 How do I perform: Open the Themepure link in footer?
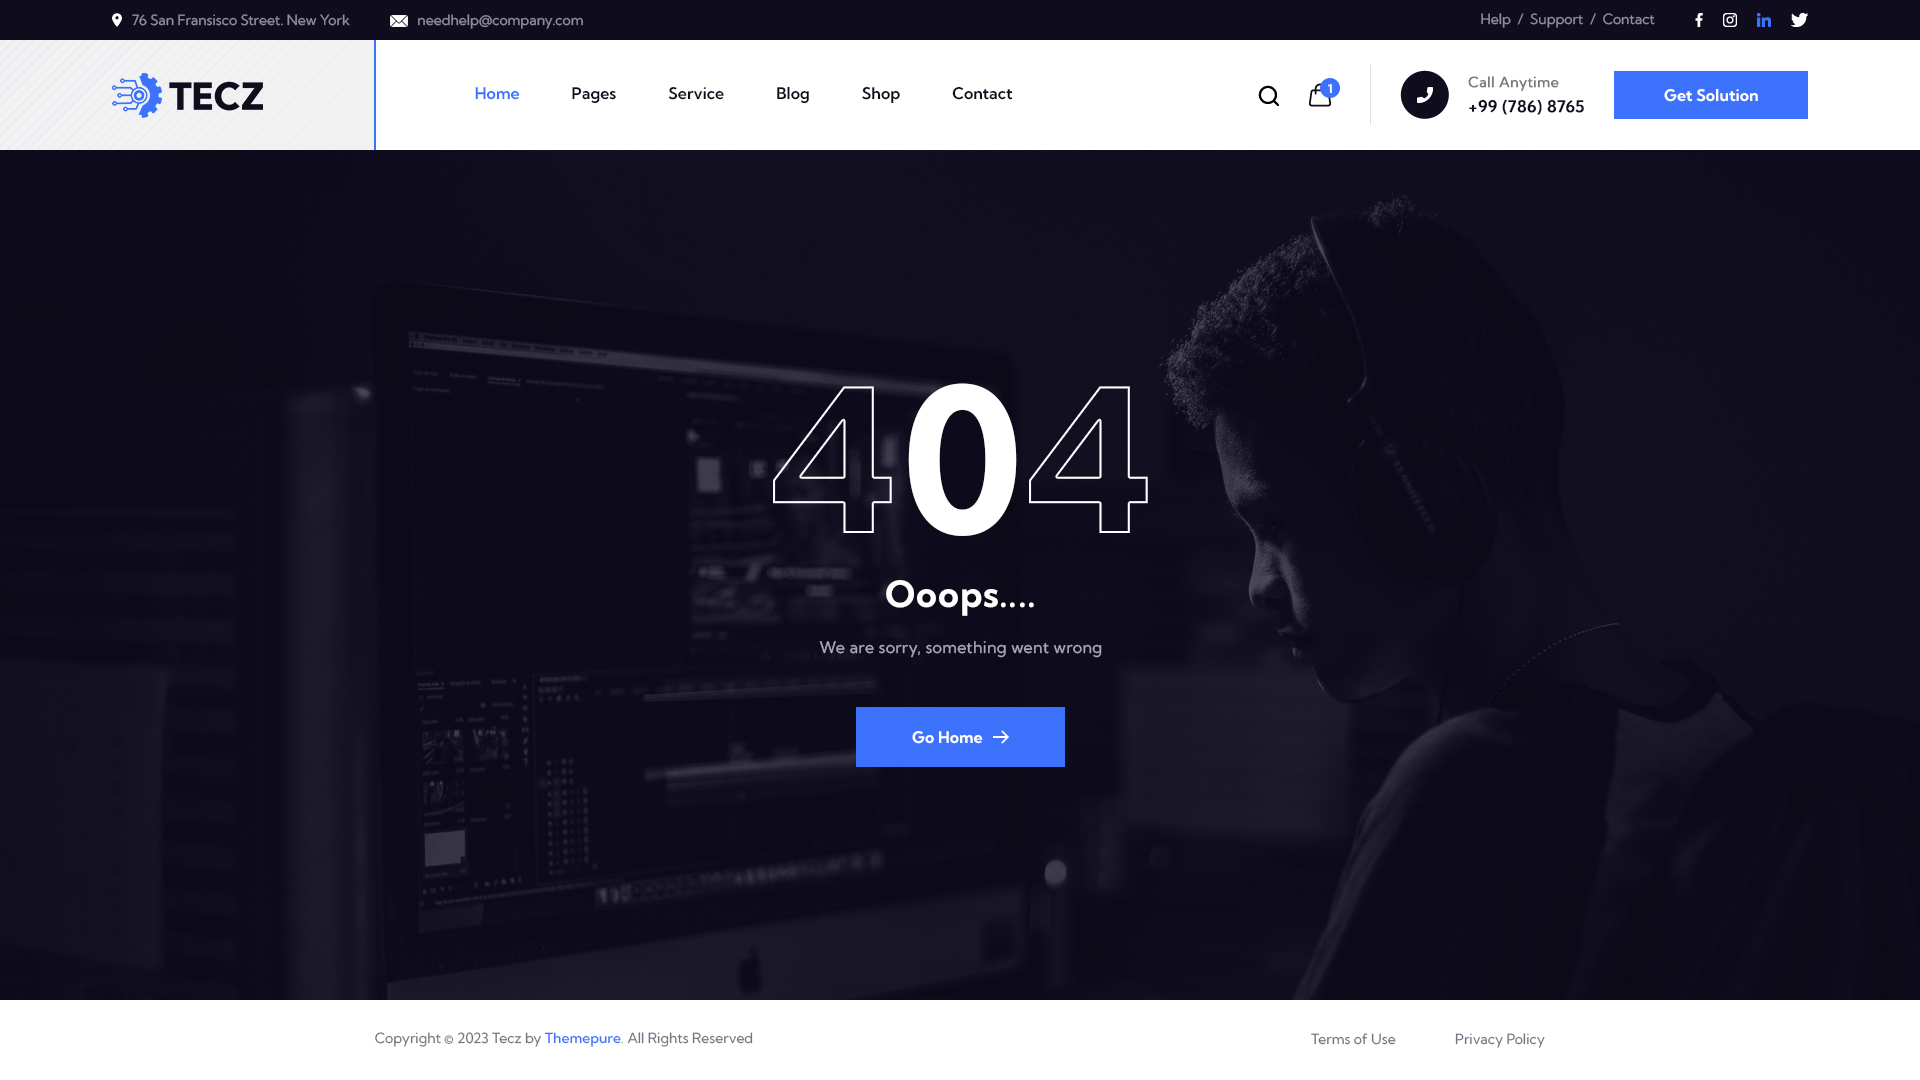[582, 1038]
